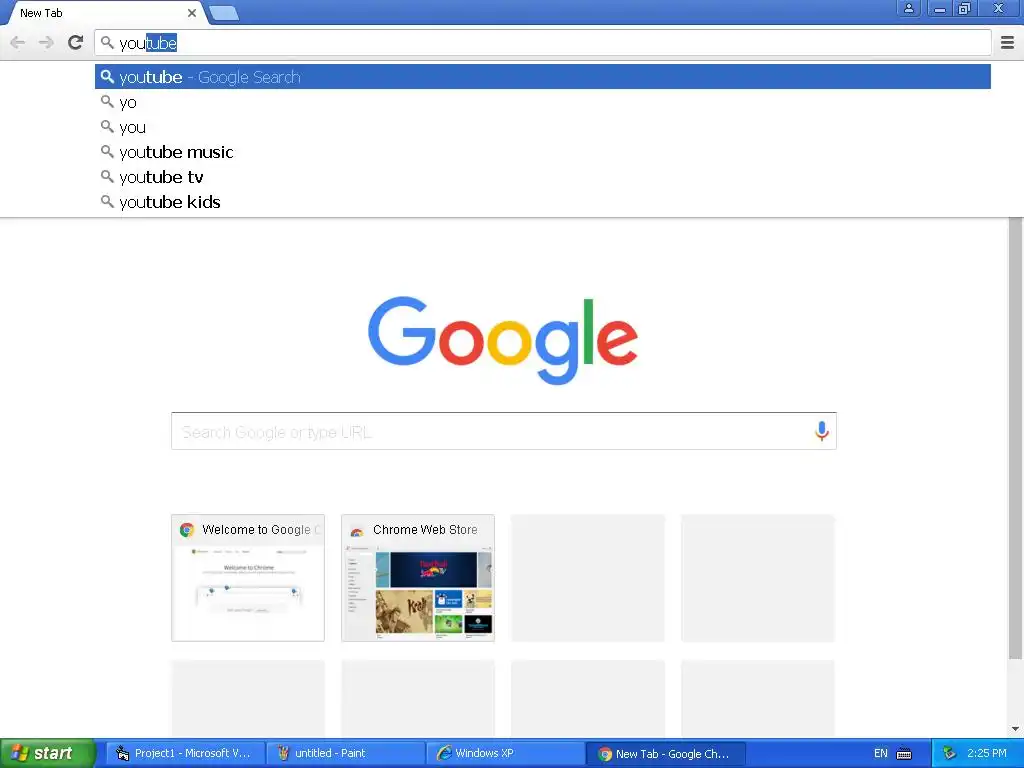The image size is (1024, 768).
Task: Select the 'you' suggestion
Action: [x=543, y=127]
